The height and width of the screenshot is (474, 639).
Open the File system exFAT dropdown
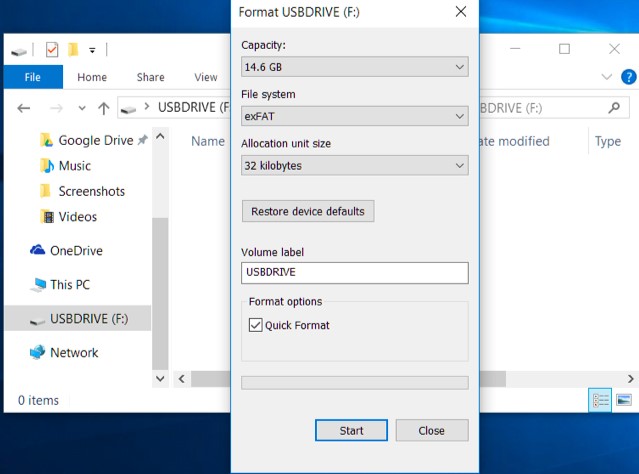pos(355,116)
